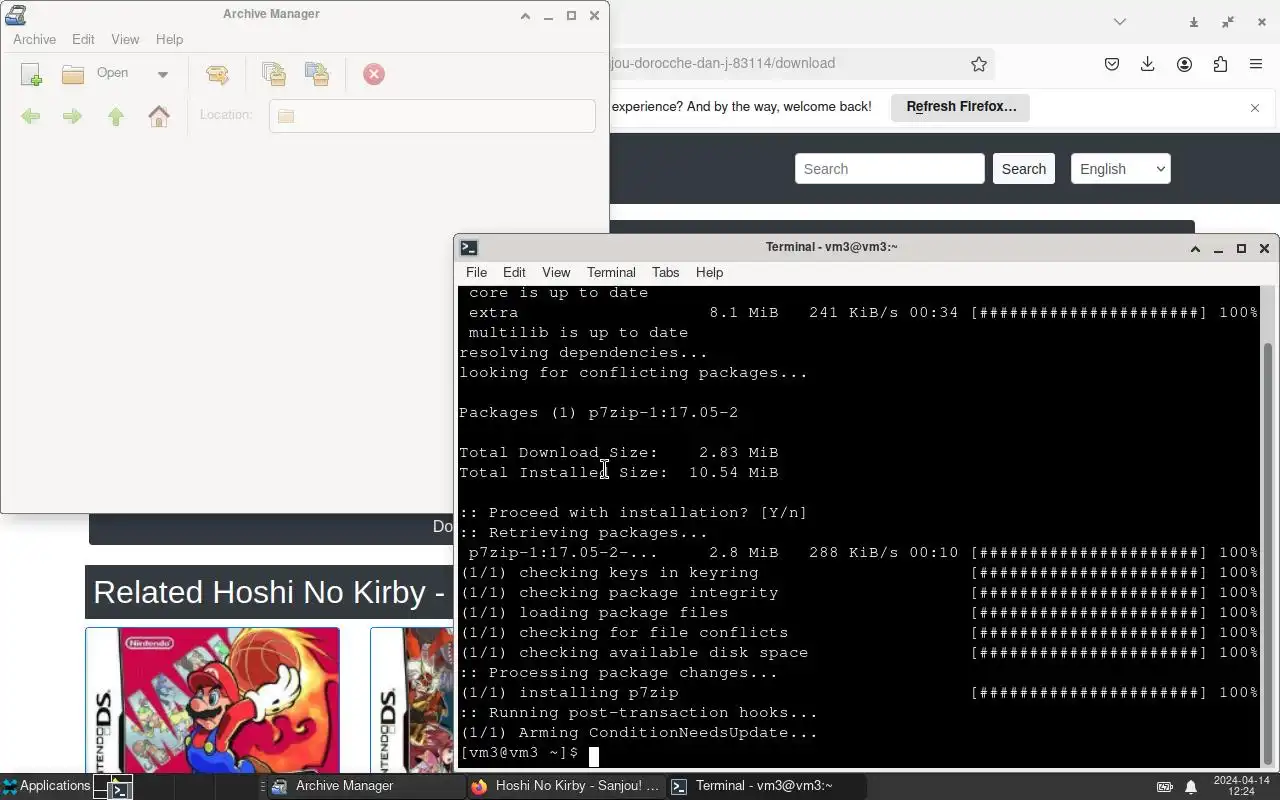Switch to Hoshi No Kirby Firefox taskbar item
Viewport: 1280px width, 800px height.
565,786
